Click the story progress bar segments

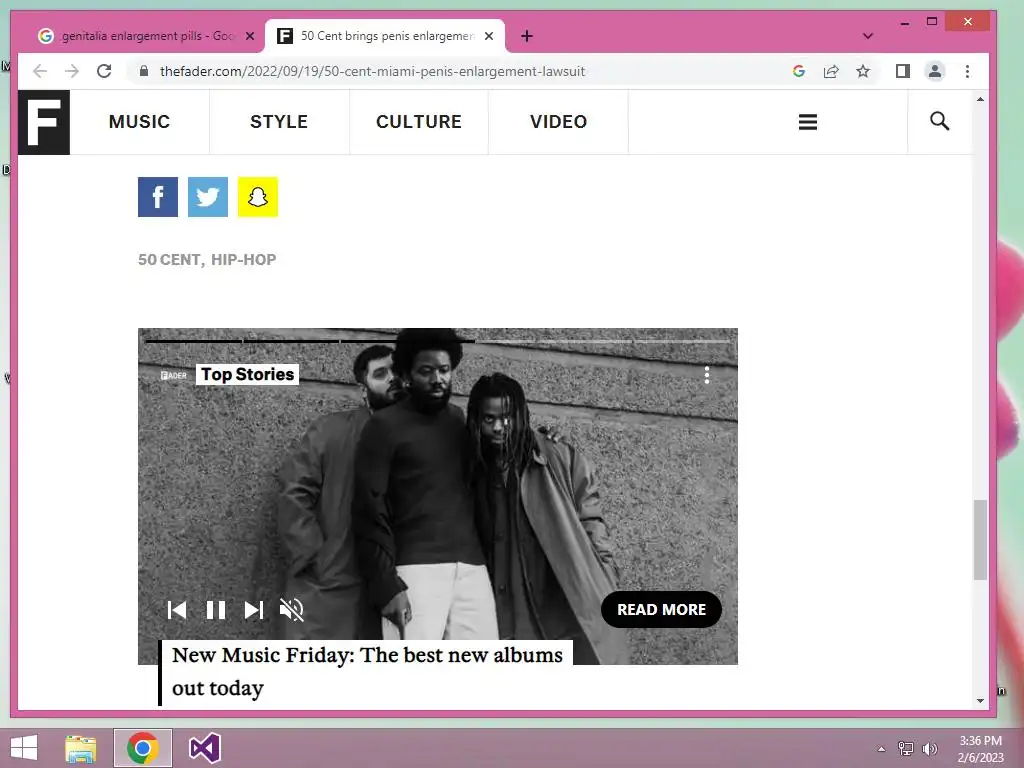tap(438, 341)
